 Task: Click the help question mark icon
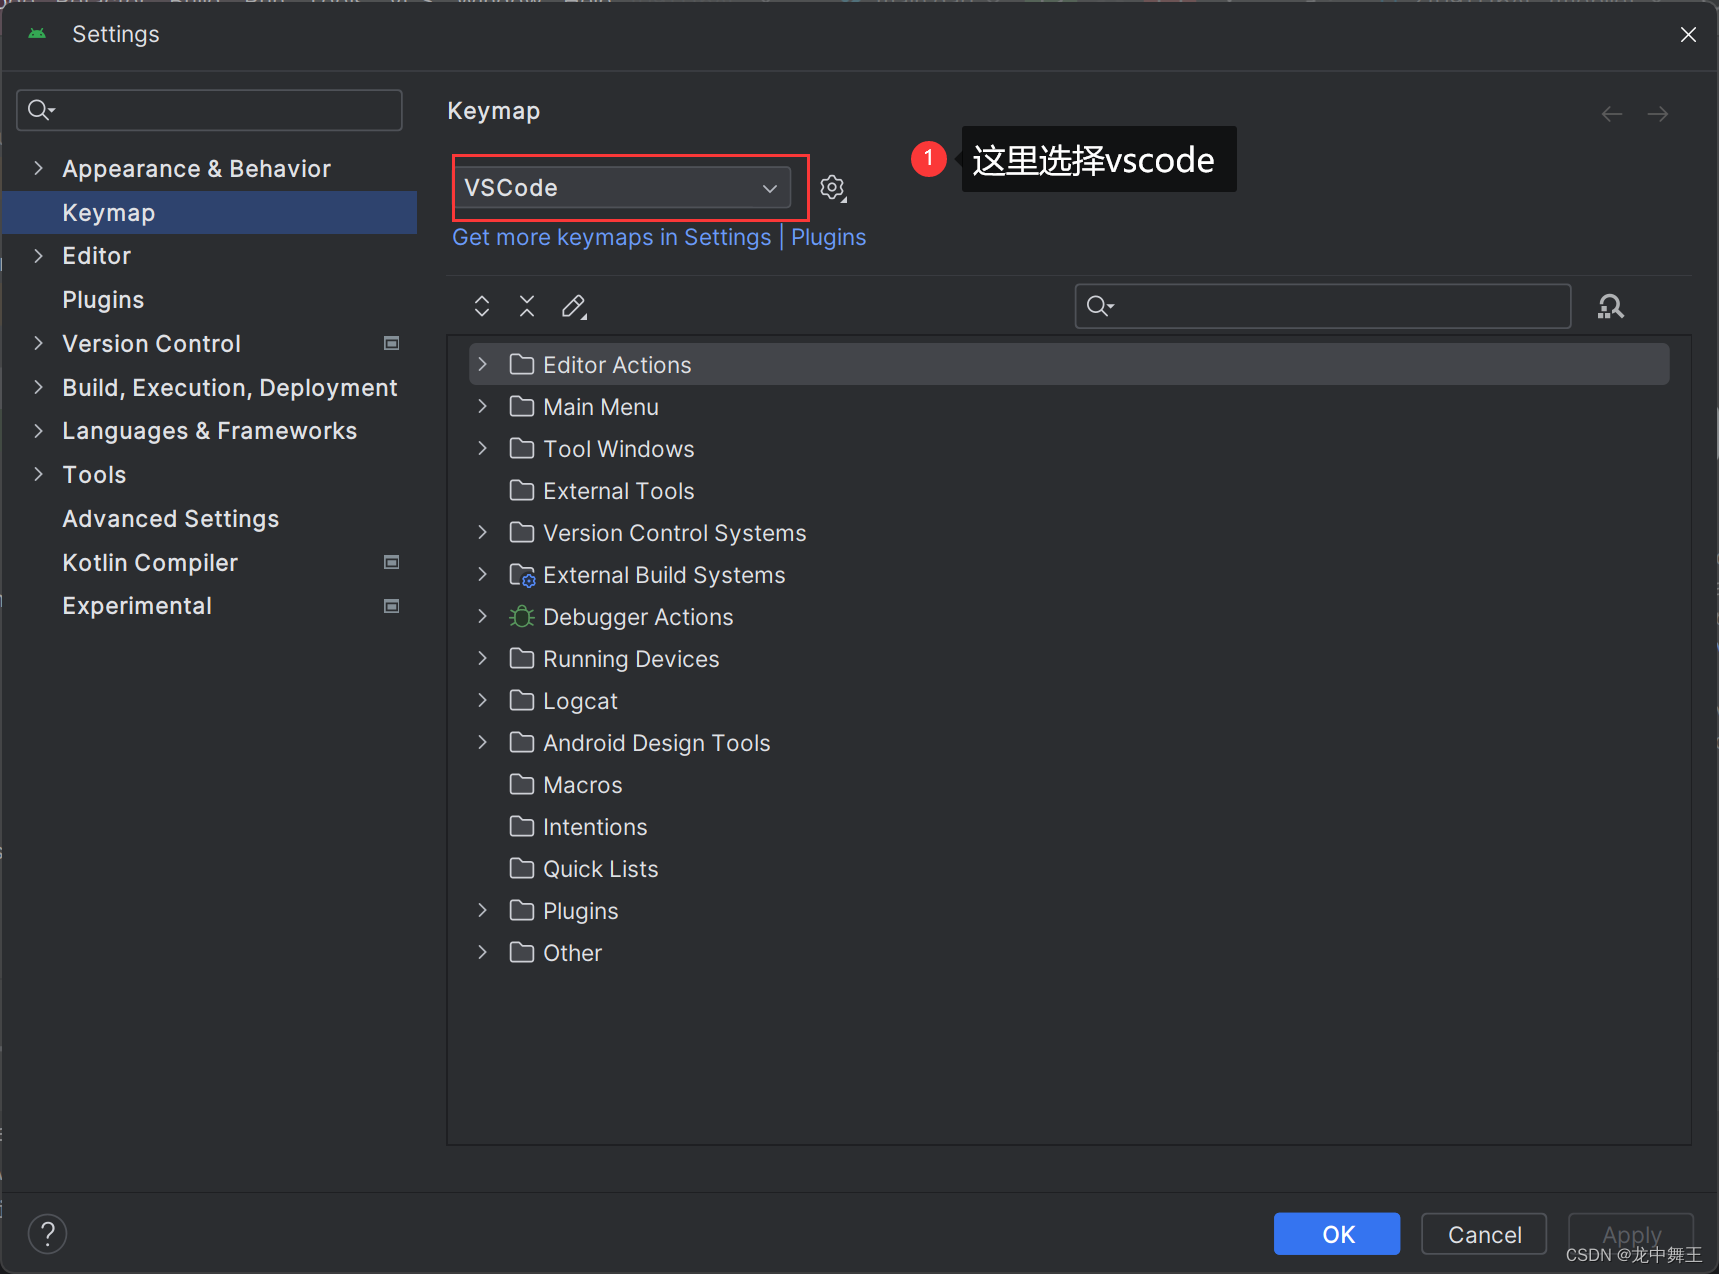point(47,1234)
